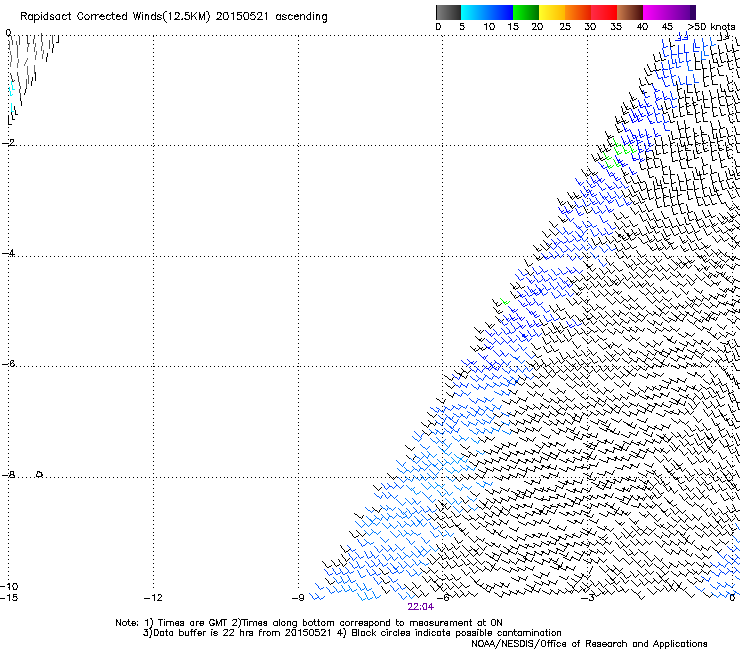The image size is (740, 650).
Task: Click the '-2' latitude axis label
Action: [x=8, y=143]
